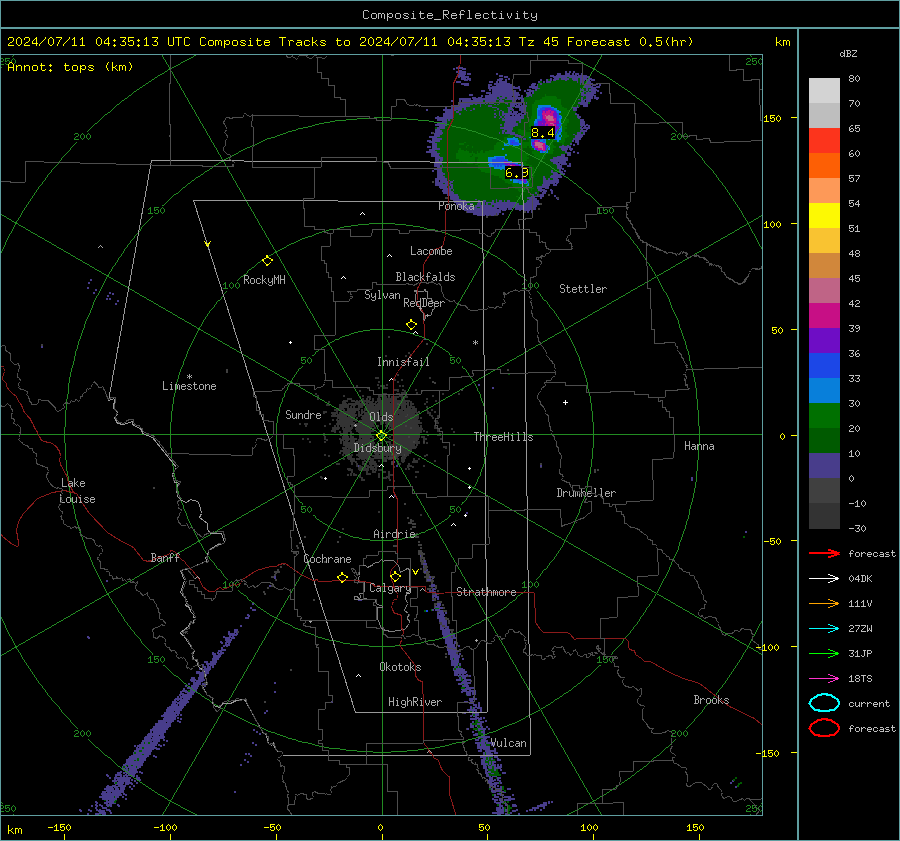Click the HighRiver city label
This screenshot has height=841, width=900.
[415, 702]
